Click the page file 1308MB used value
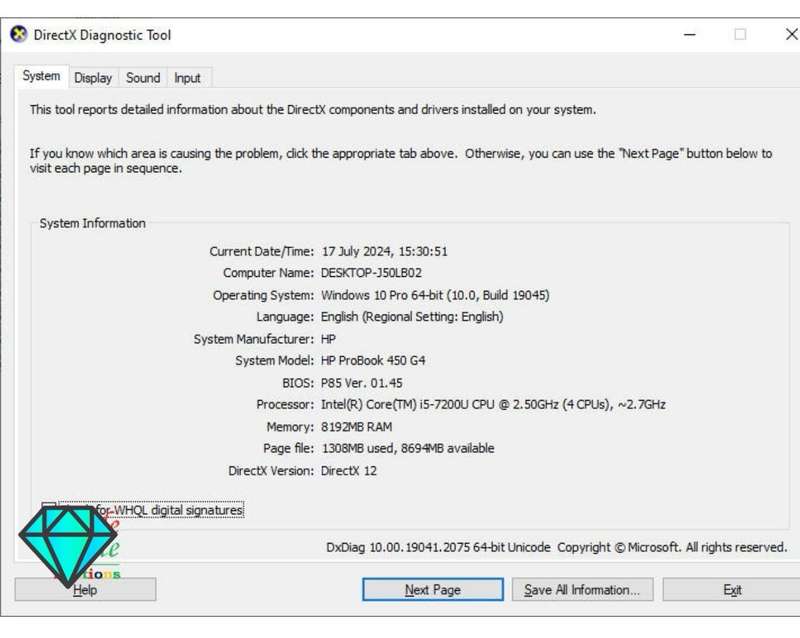The width and height of the screenshot is (800, 638). 408,448
